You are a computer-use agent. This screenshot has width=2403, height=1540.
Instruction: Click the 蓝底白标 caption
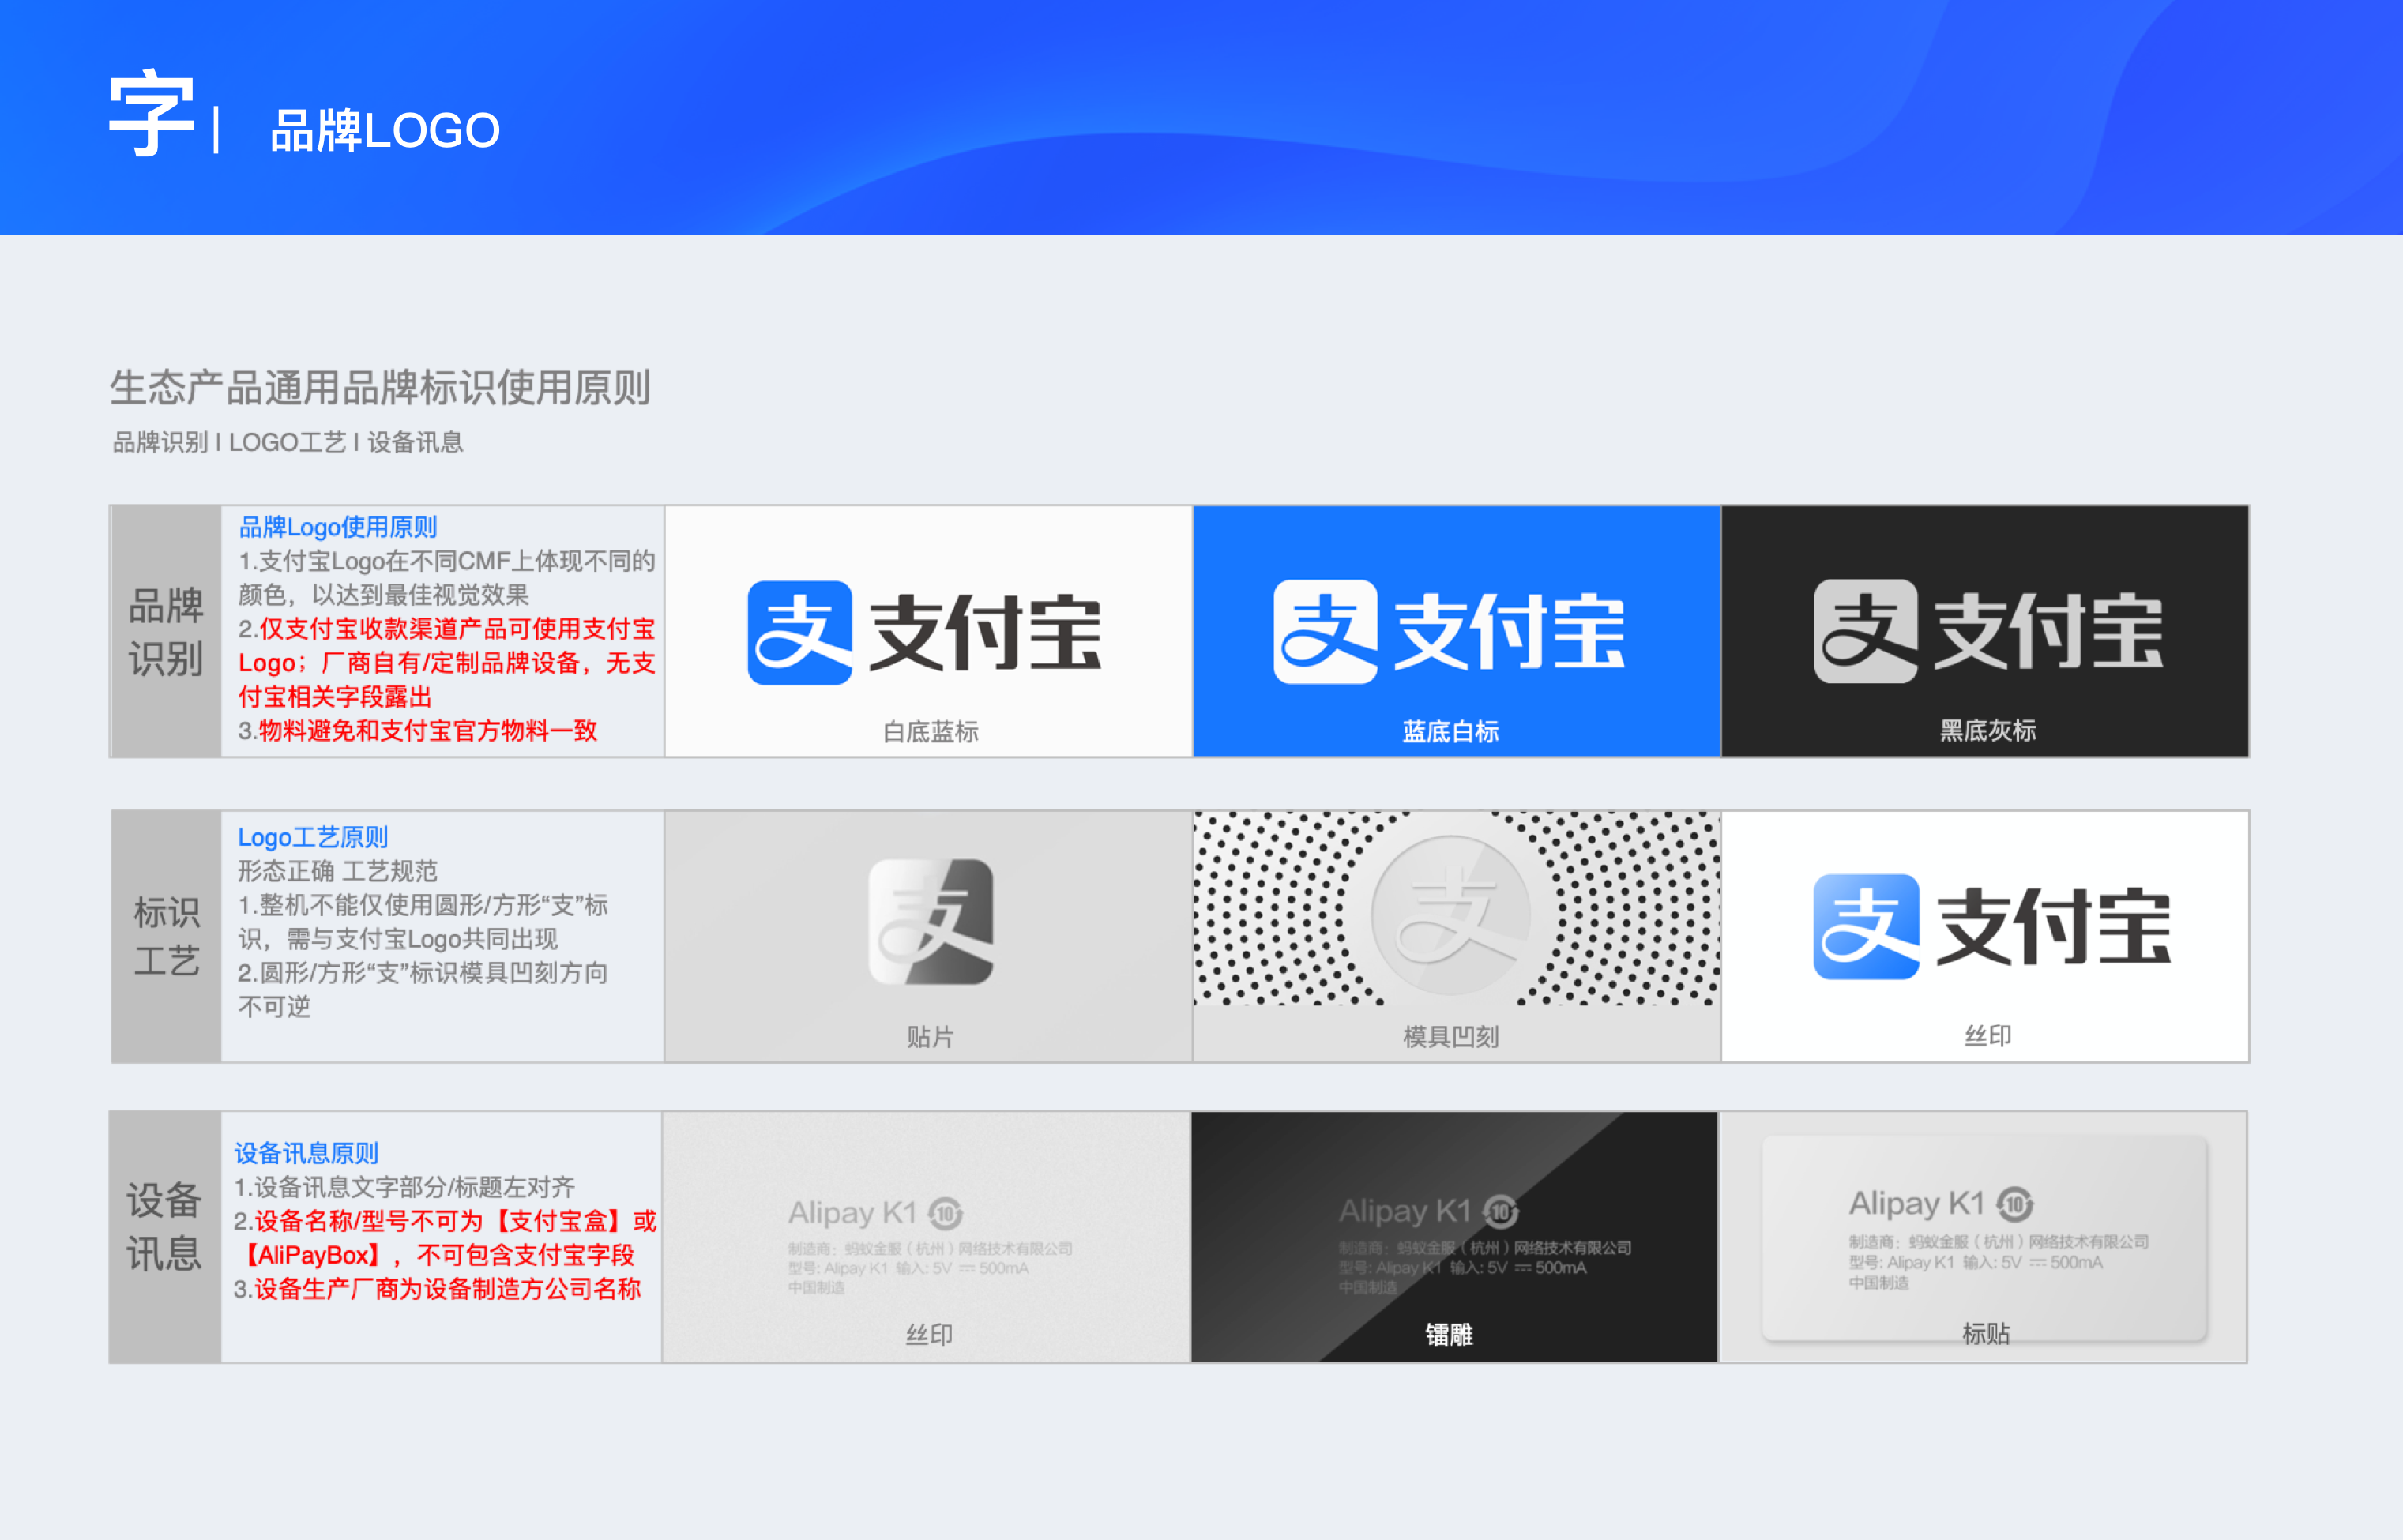[x=1450, y=732]
